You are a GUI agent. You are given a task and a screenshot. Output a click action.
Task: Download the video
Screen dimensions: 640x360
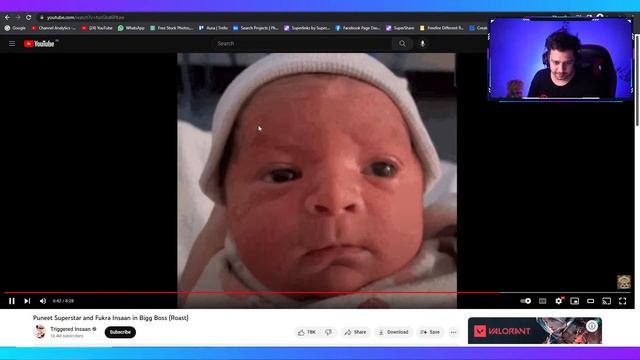coord(393,332)
